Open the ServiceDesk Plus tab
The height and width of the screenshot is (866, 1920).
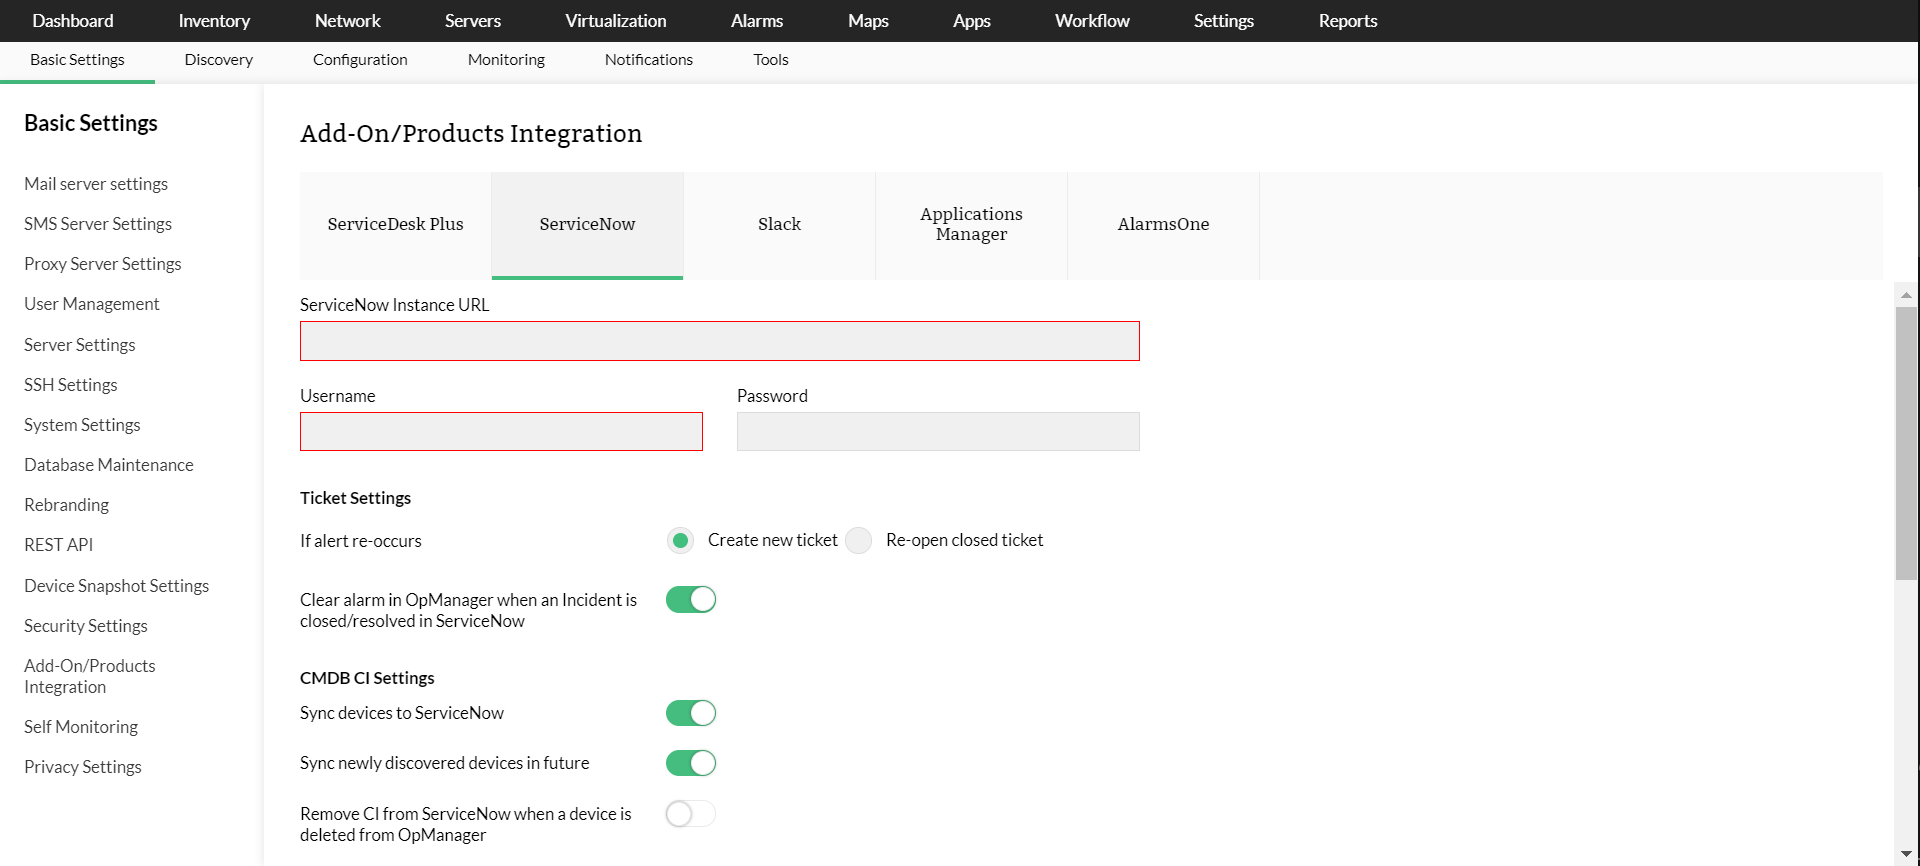pos(395,225)
